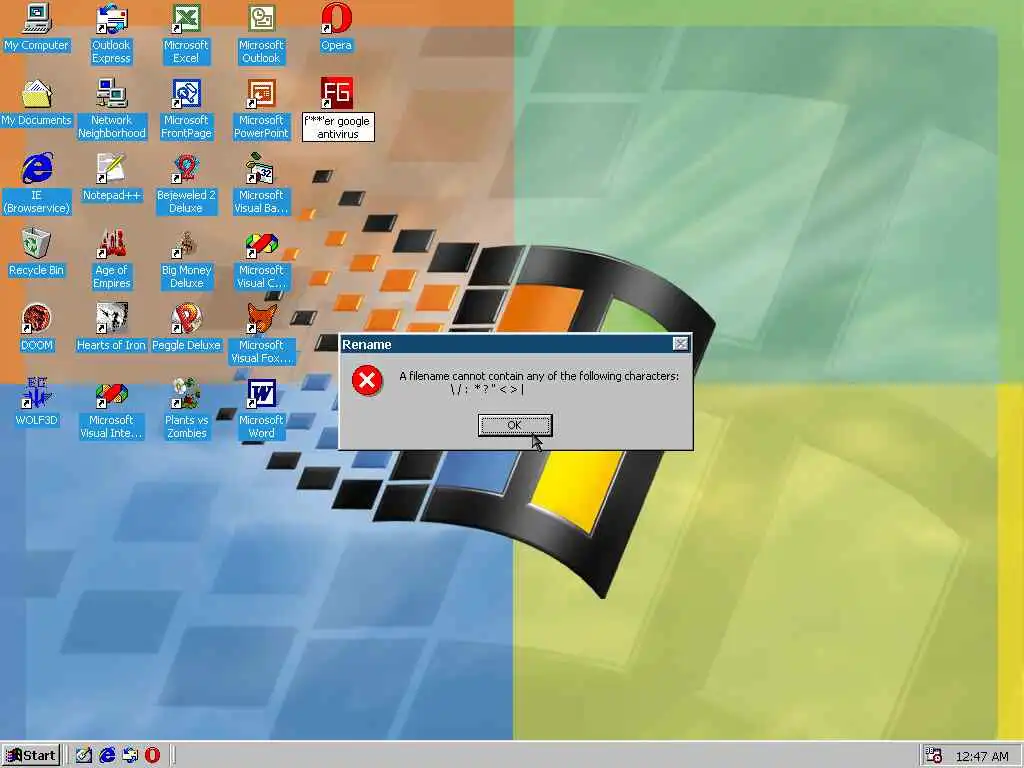The width and height of the screenshot is (1024, 768).
Task: Open the Start menu
Action: coord(31,756)
